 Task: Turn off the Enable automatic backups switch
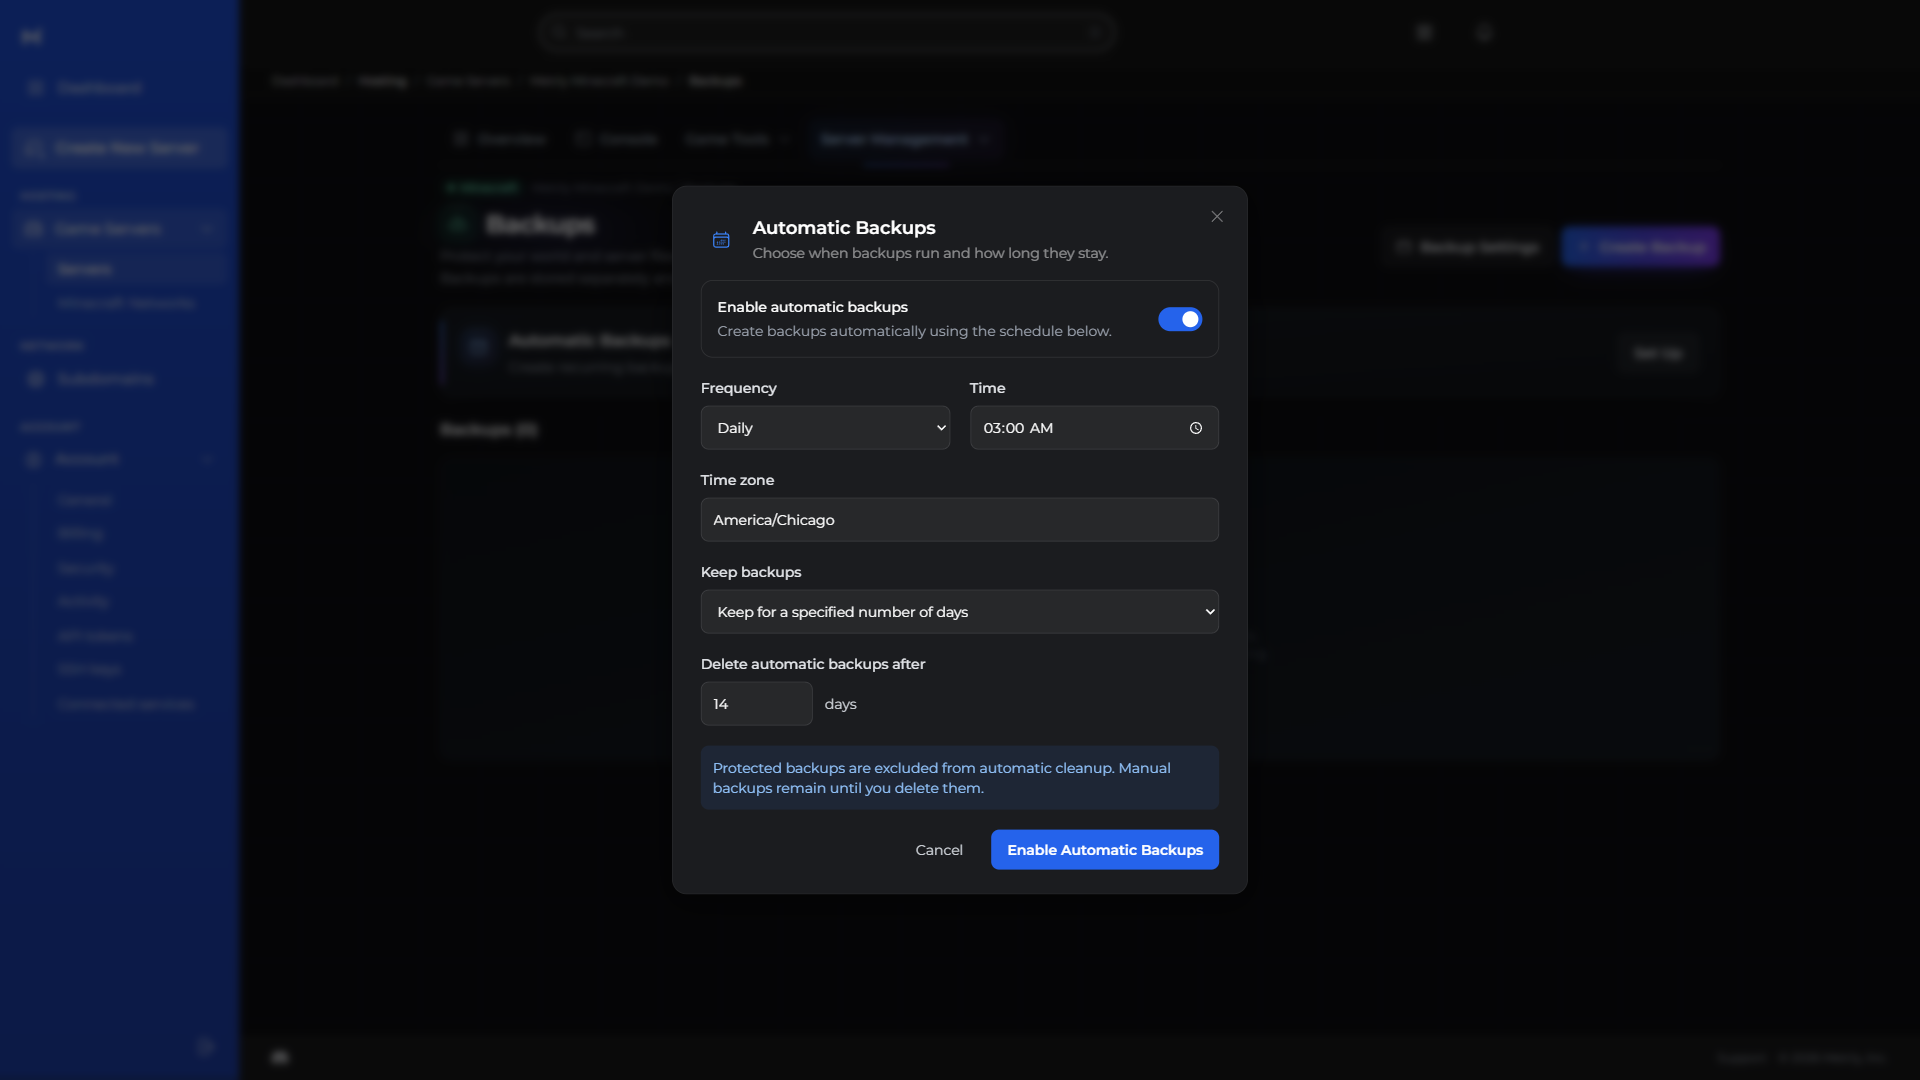click(1180, 319)
